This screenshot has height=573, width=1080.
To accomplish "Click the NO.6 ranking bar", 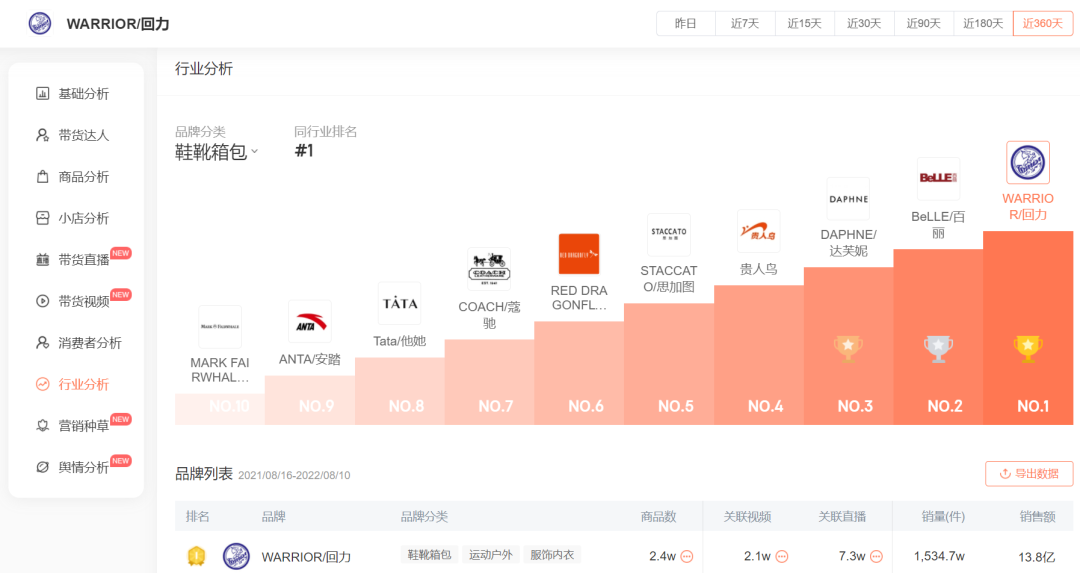I will point(579,373).
